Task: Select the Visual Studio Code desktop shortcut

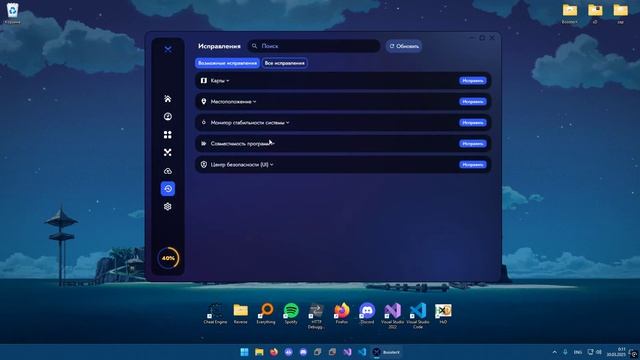Action: pyautogui.click(x=418, y=316)
